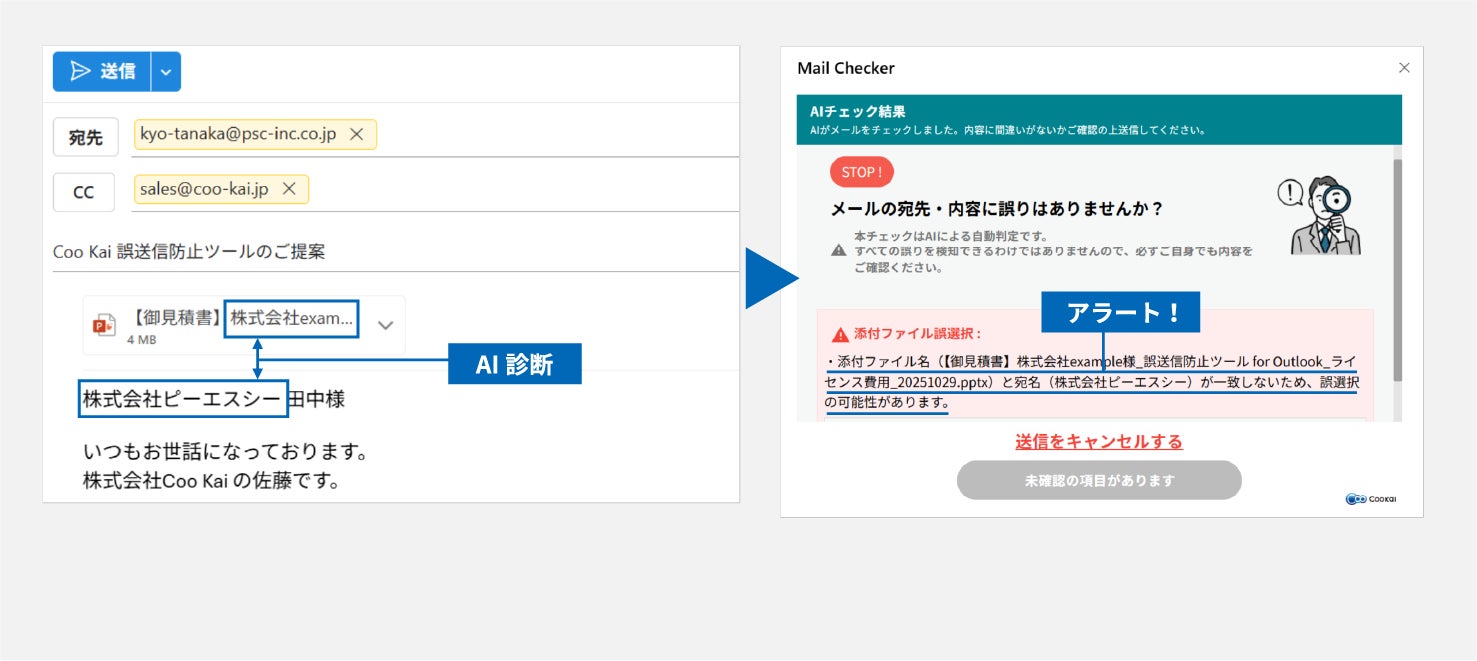Click the 宛先 recipient button
Screen dimensions: 1477x661
coord(86,138)
